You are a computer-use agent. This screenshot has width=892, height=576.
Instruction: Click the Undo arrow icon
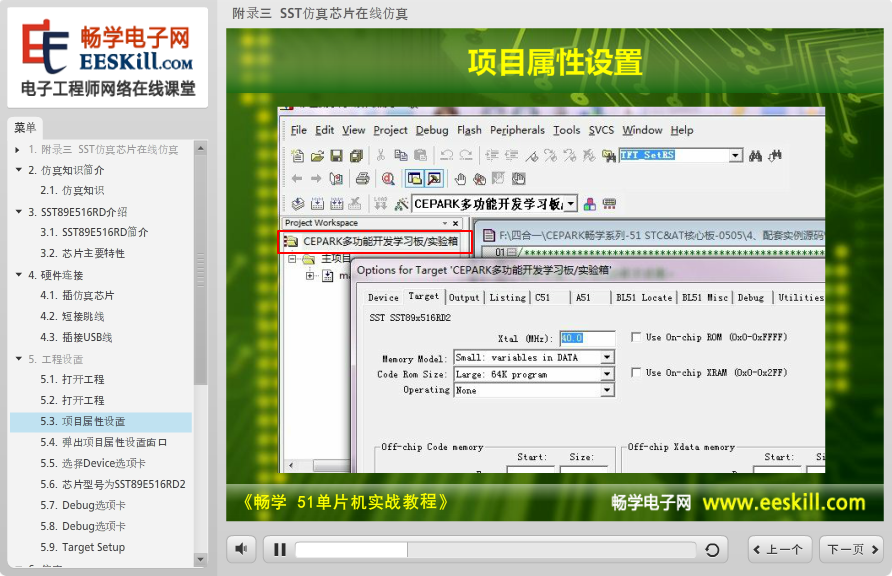click(x=447, y=155)
